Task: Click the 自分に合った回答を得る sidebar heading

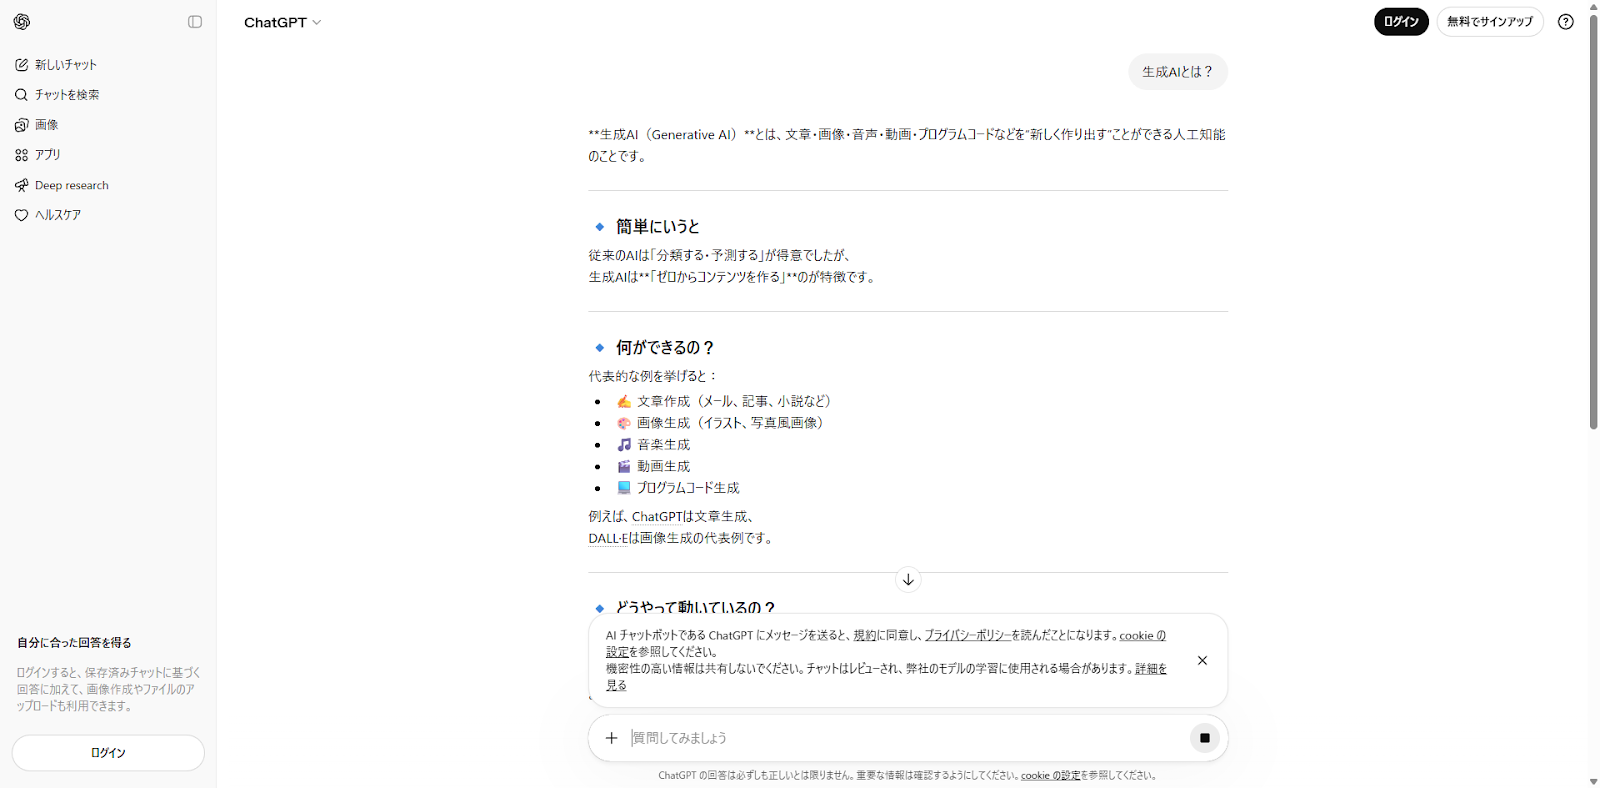Action: click(74, 643)
